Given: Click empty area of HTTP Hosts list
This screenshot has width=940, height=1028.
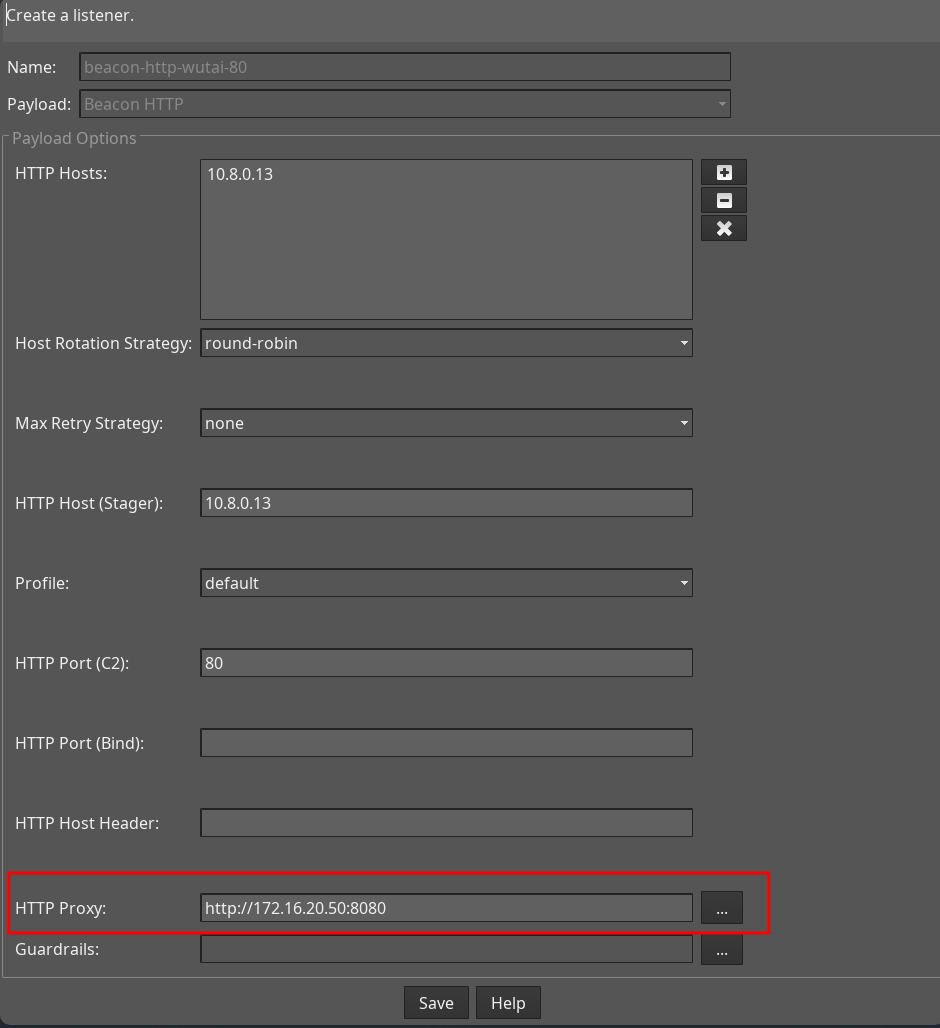Looking at the screenshot, I should (446, 260).
